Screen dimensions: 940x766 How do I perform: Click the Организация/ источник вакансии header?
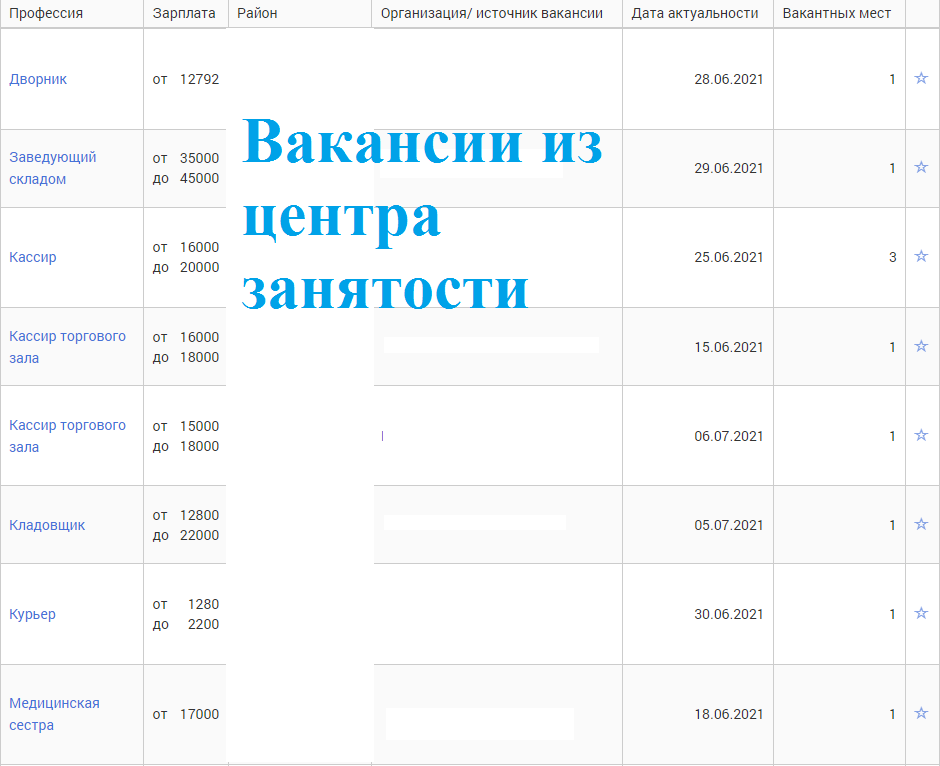(492, 13)
